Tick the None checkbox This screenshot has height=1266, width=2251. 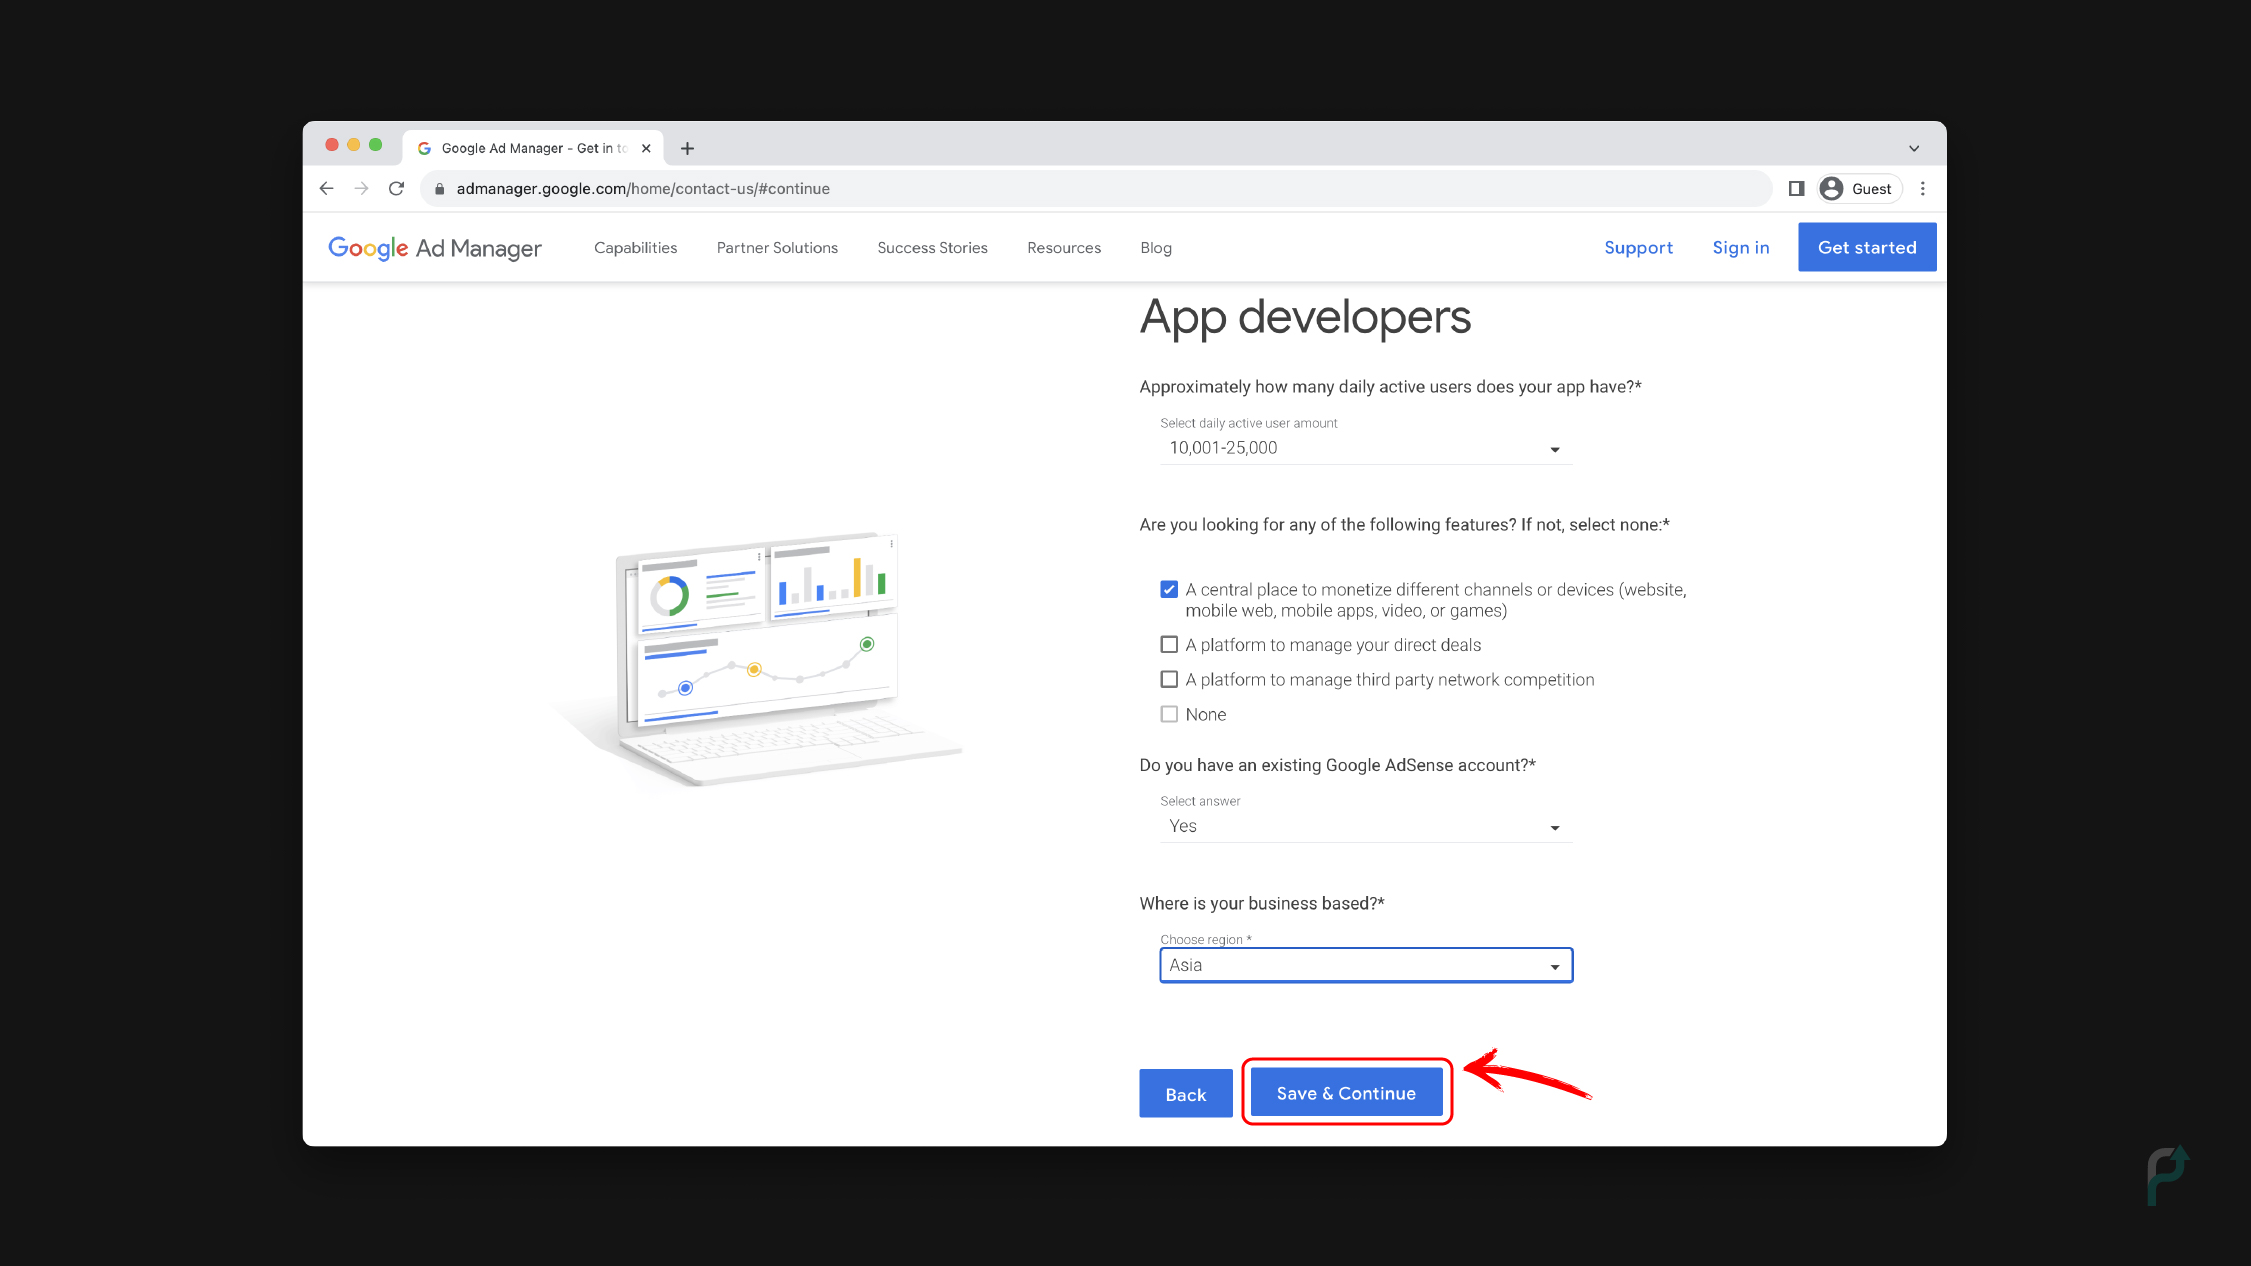(x=1168, y=714)
